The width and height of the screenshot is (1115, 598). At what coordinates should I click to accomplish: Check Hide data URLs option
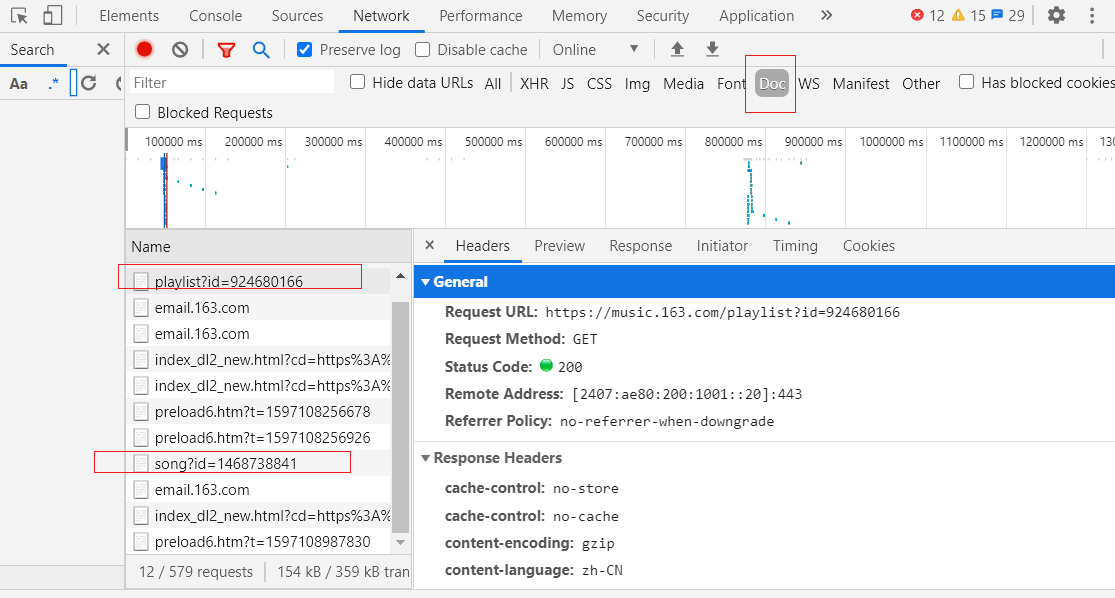pos(358,83)
